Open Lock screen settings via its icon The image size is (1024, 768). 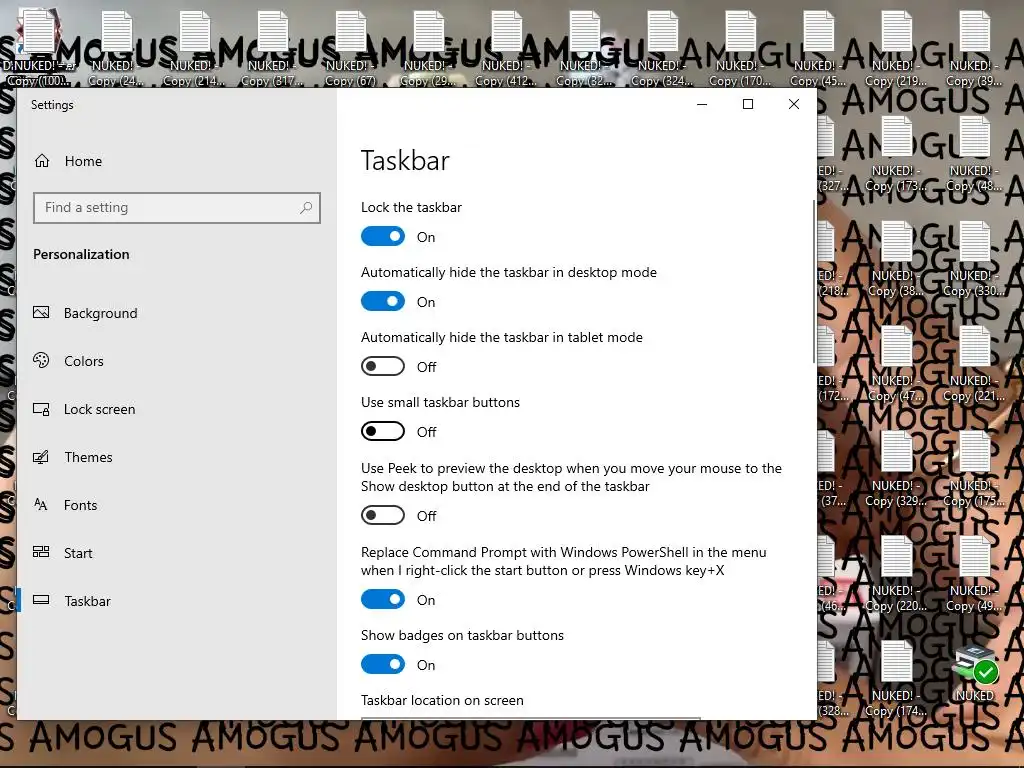tap(41, 409)
